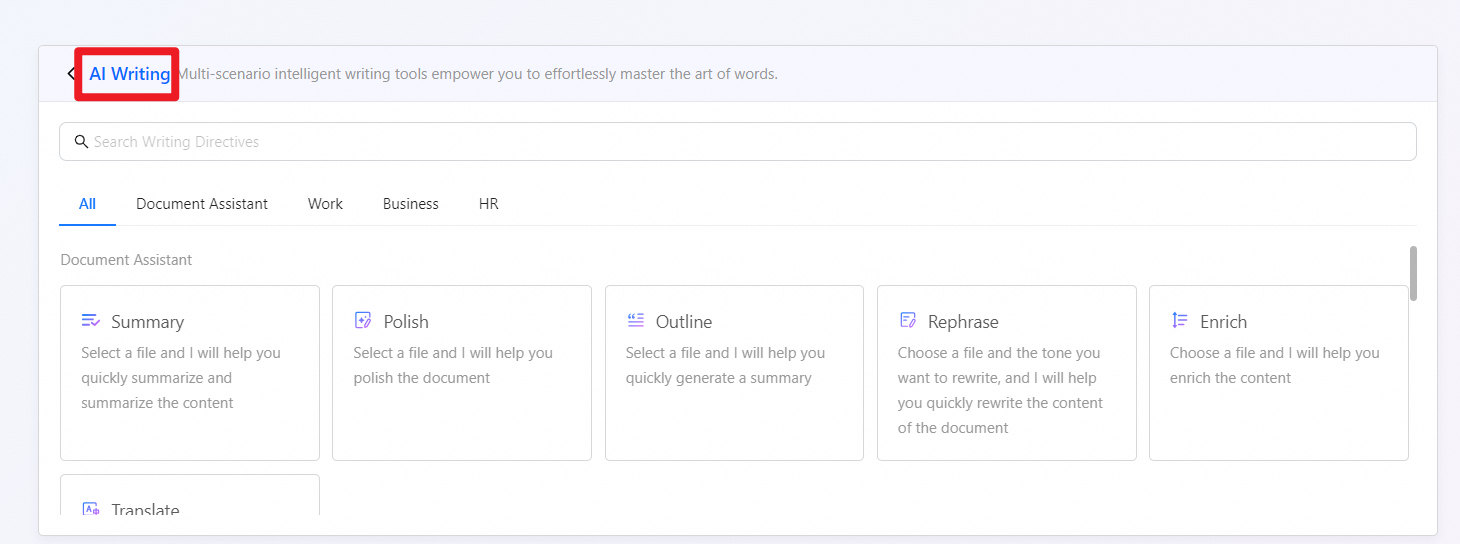Click the search magnifier icon

[x=81, y=142]
